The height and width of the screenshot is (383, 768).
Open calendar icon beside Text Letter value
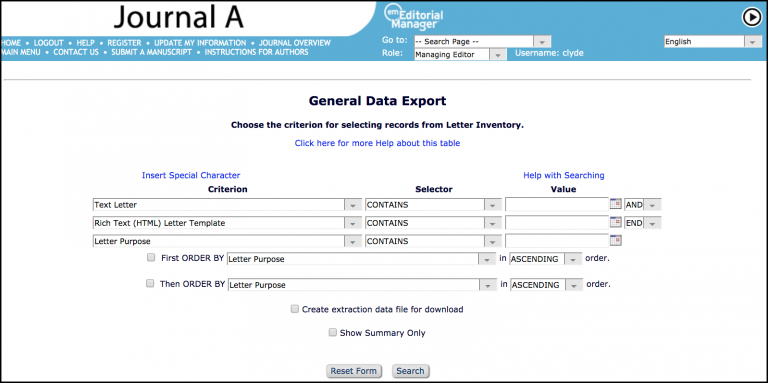[x=616, y=204]
